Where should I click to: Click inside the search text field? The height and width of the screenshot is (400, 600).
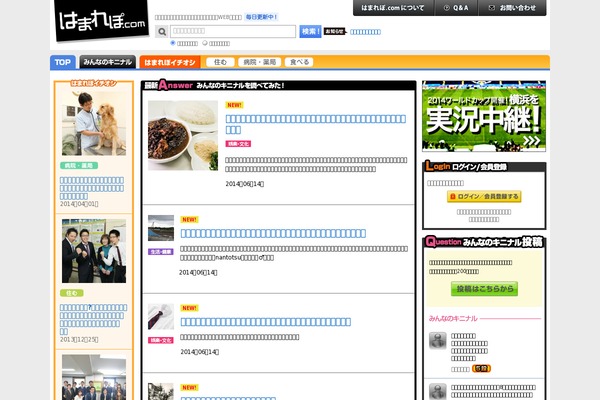[x=233, y=31]
